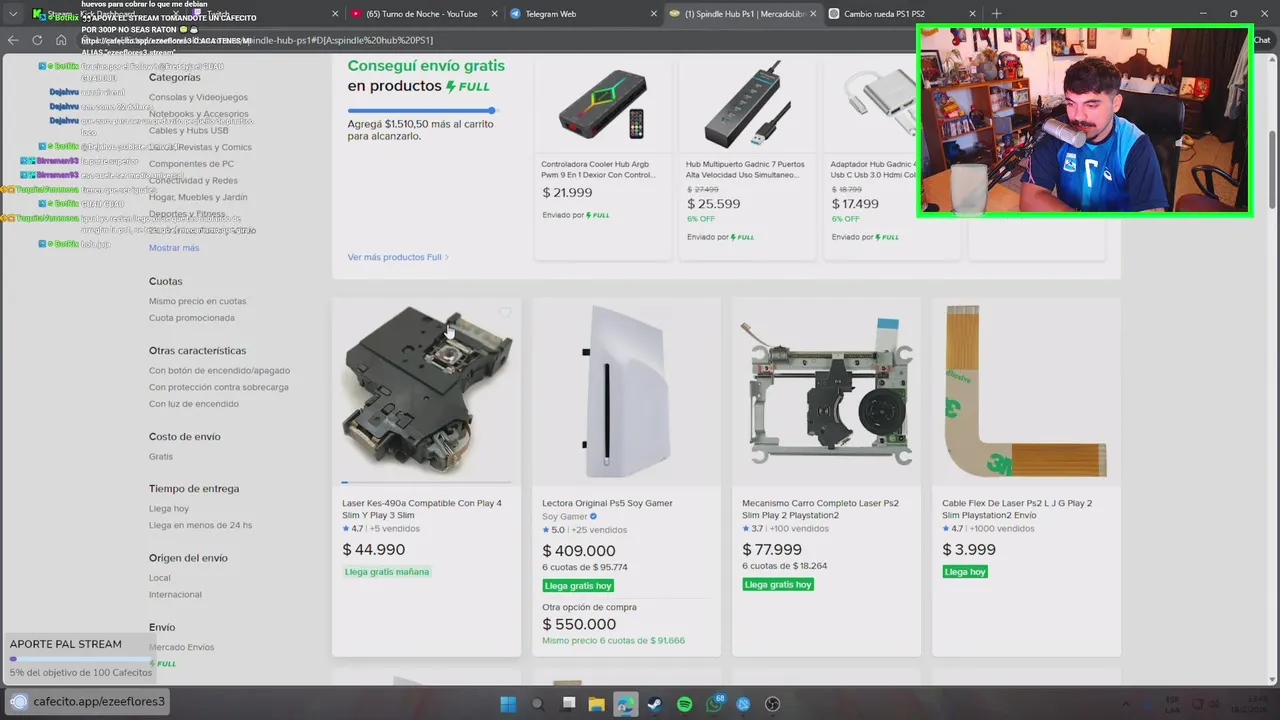Image resolution: width=1280 pixels, height=720 pixels.
Task: Open Laser Kes-490a product image
Action: 427,391
